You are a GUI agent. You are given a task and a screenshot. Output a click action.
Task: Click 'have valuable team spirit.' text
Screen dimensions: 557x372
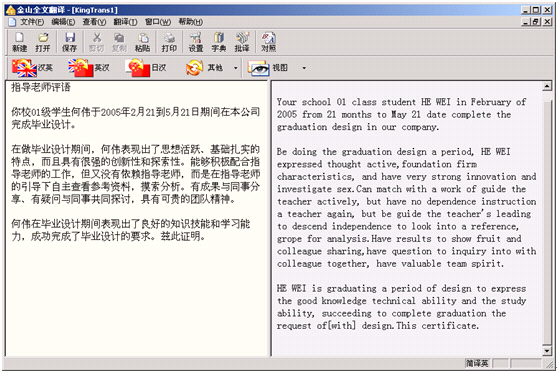(440, 264)
